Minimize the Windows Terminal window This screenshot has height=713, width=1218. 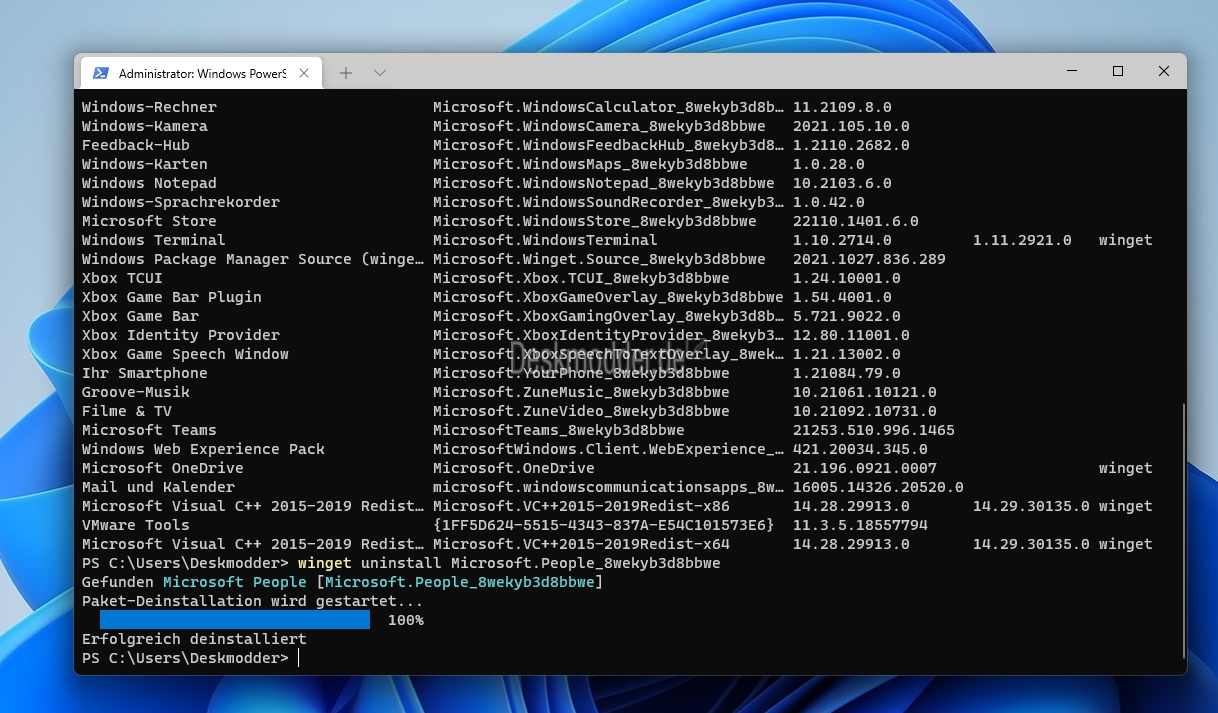coord(1072,71)
